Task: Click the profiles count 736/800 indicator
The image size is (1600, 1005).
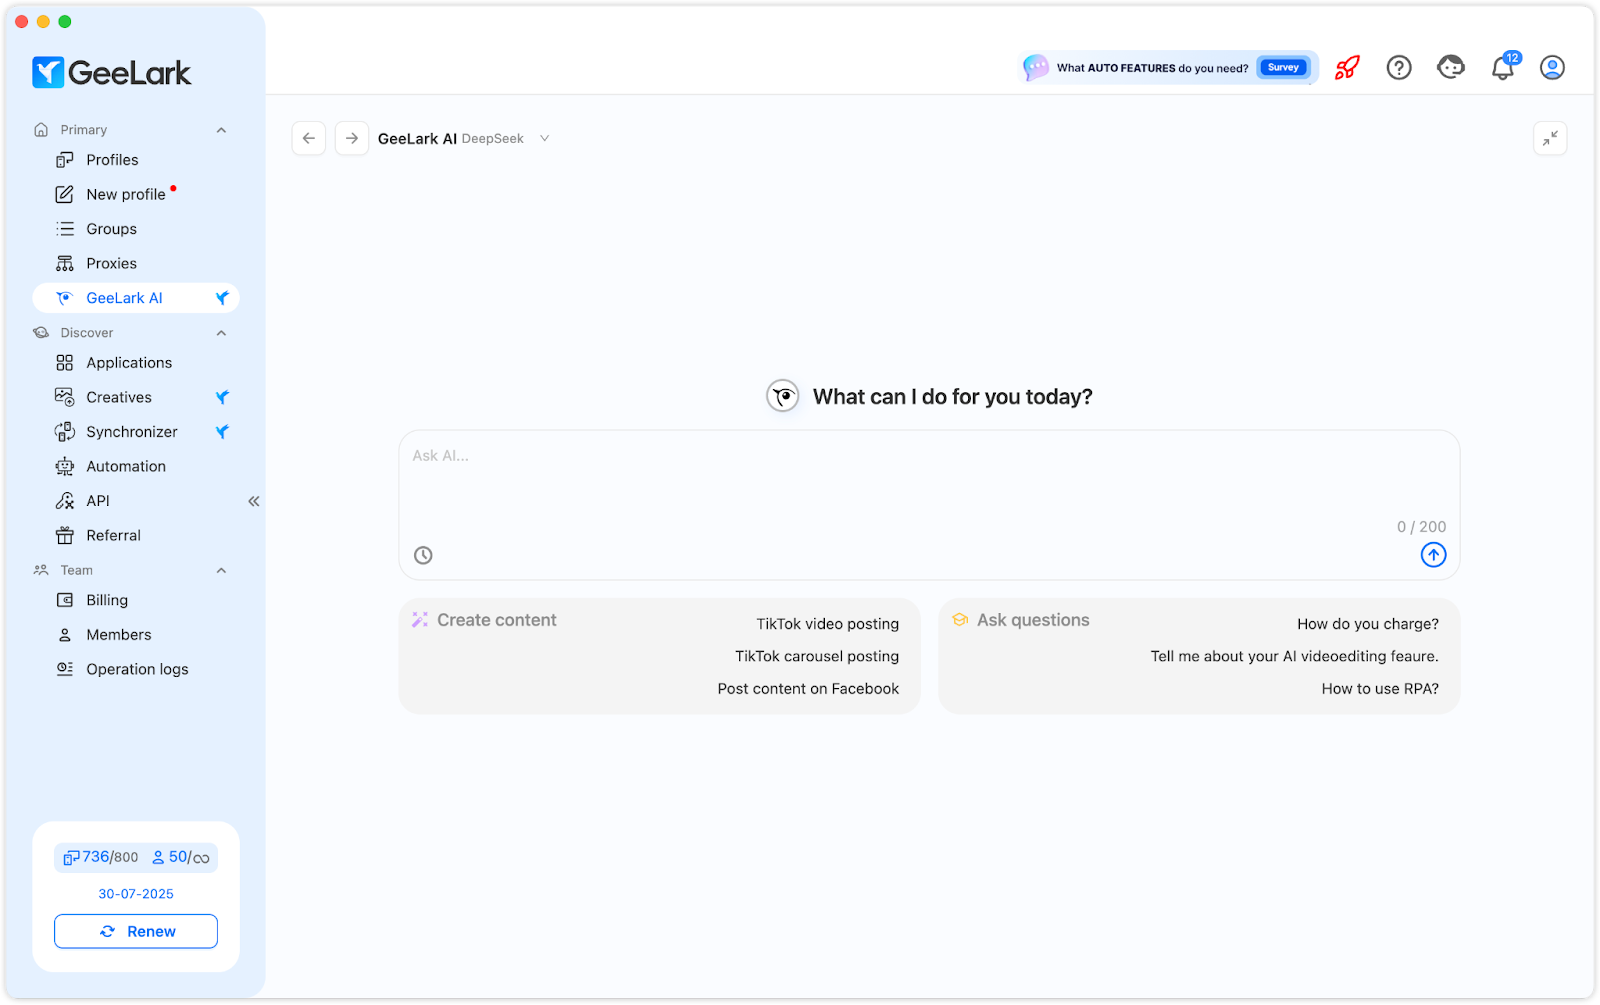Action: coord(101,857)
